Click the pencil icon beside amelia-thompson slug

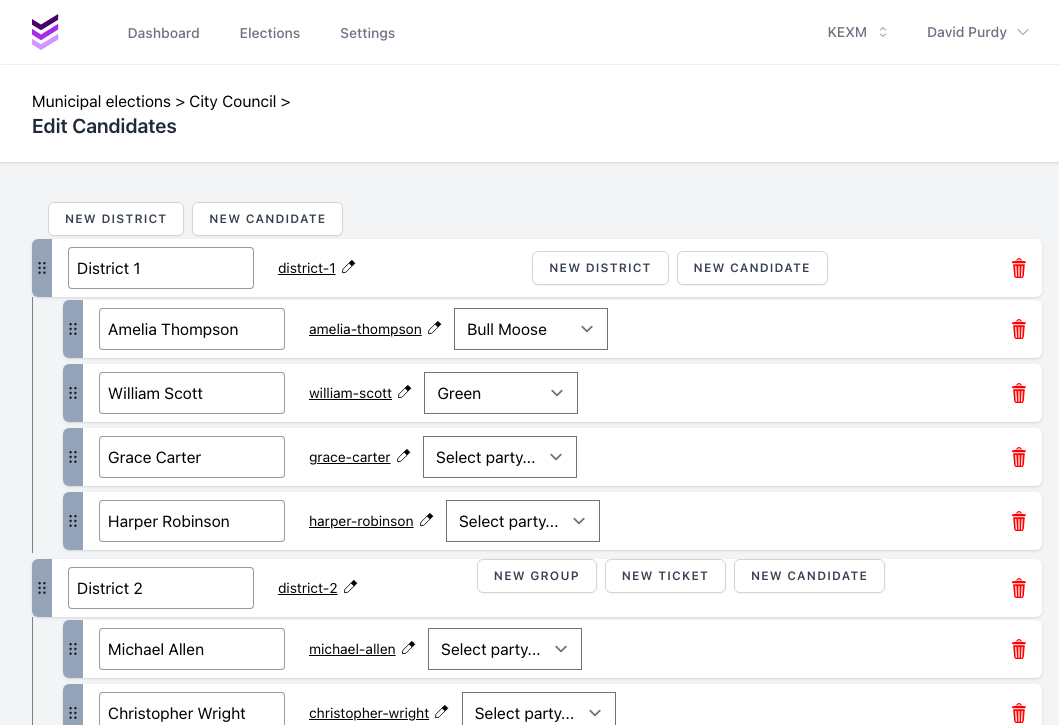click(435, 328)
